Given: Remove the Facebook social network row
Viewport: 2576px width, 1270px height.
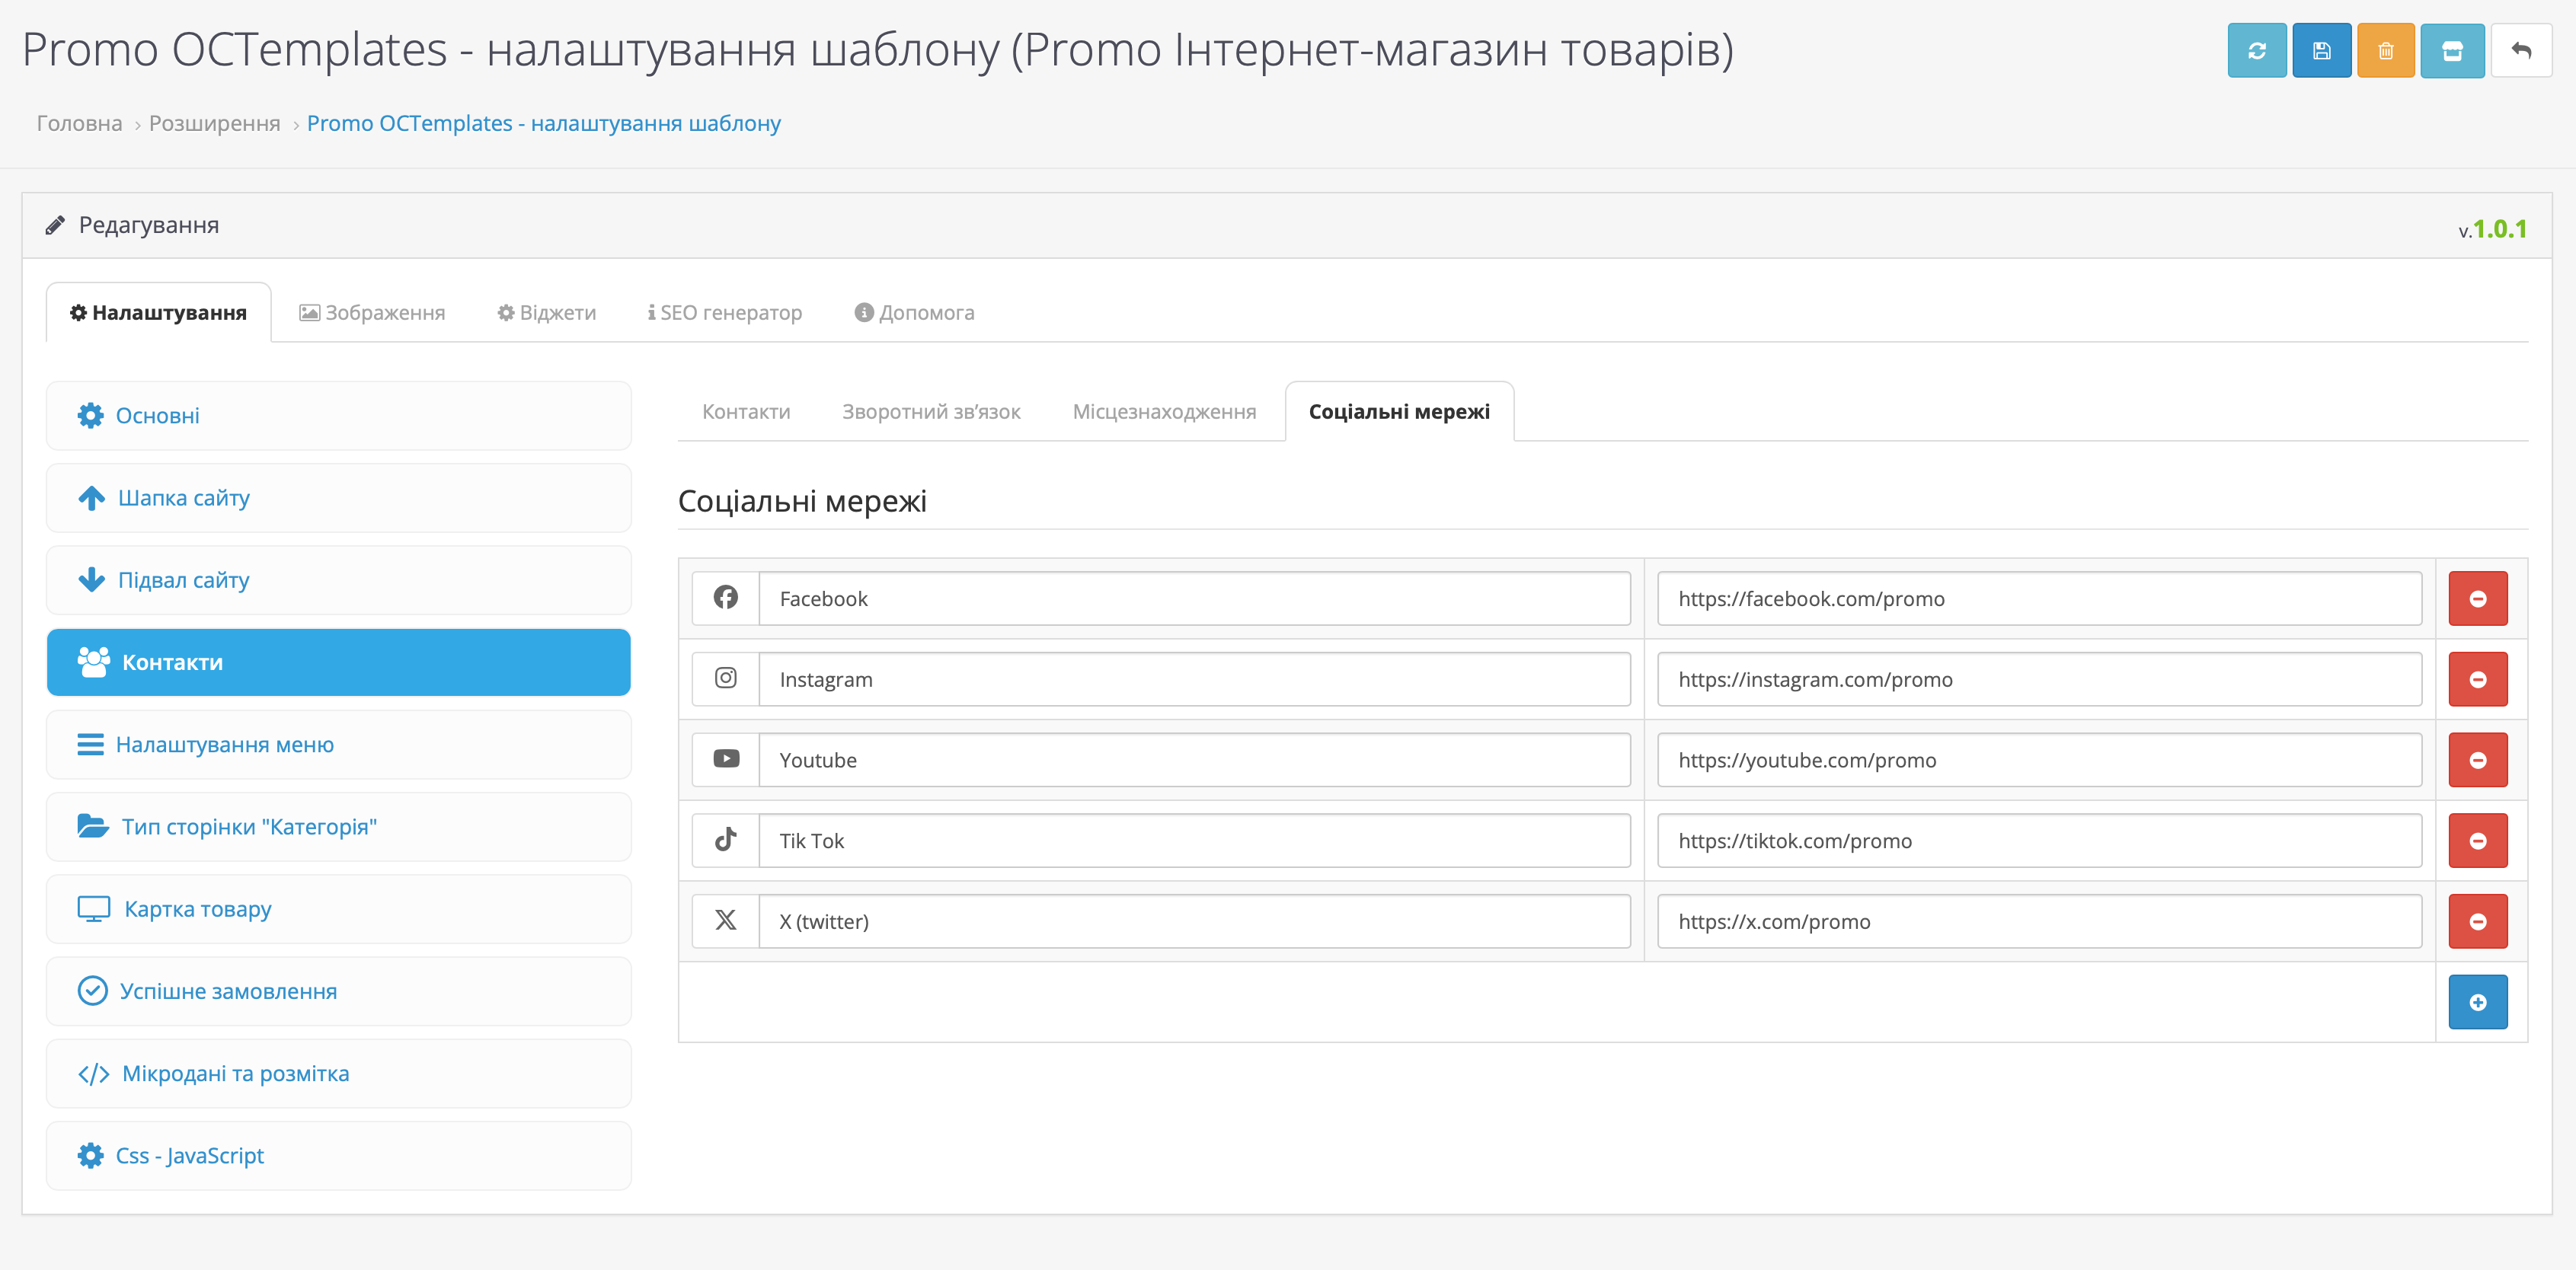Looking at the screenshot, I should click(x=2477, y=599).
